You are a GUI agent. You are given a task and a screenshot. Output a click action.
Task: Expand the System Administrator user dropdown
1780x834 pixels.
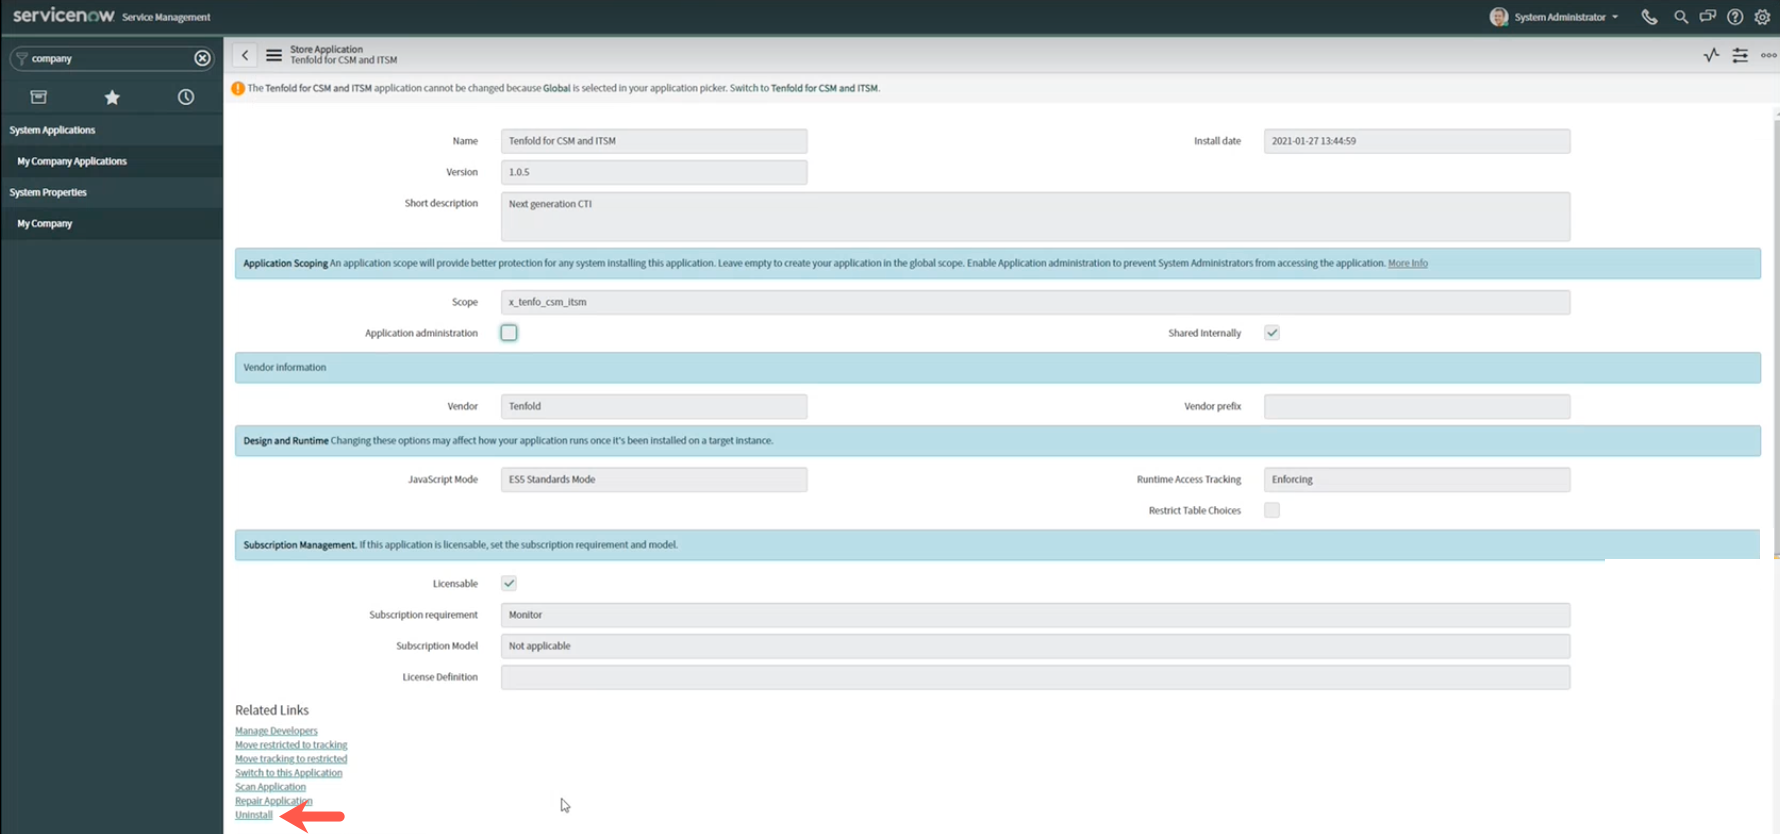pos(1555,17)
